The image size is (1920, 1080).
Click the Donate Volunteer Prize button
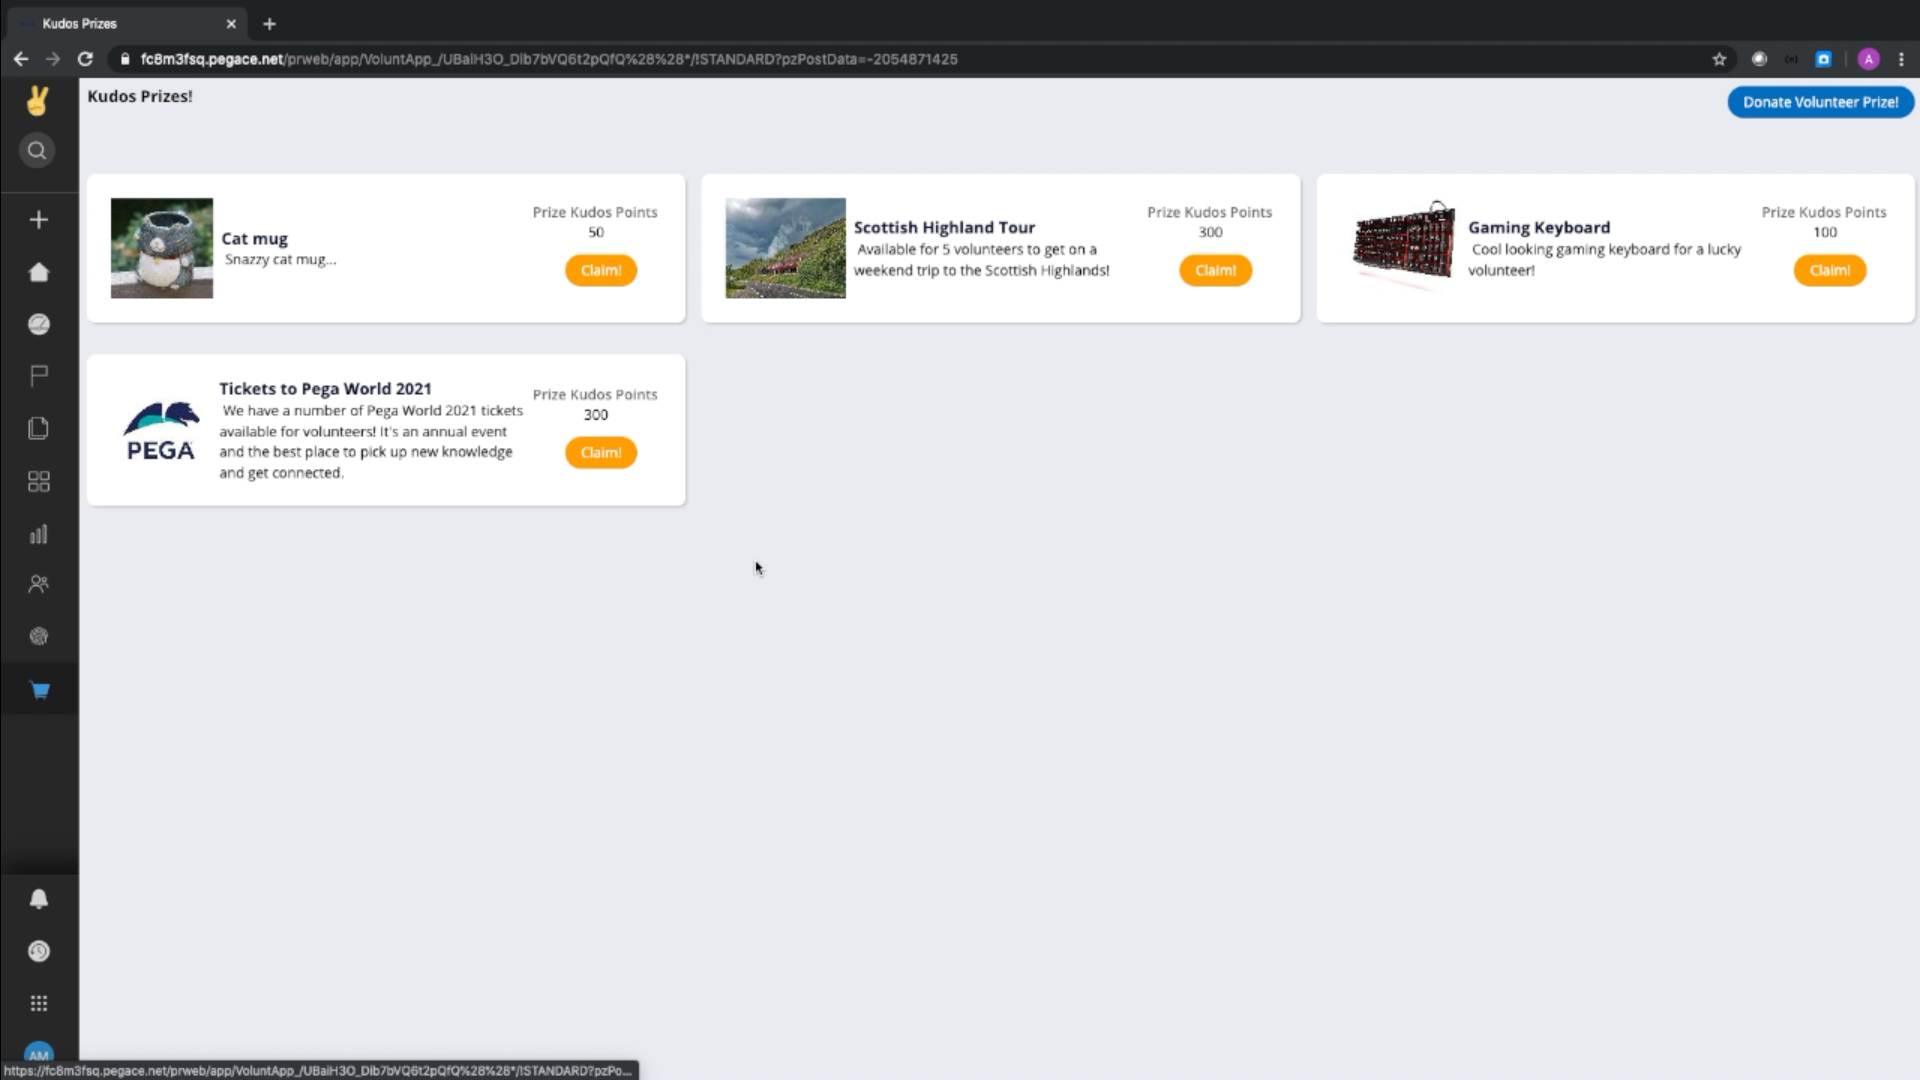click(x=1820, y=102)
